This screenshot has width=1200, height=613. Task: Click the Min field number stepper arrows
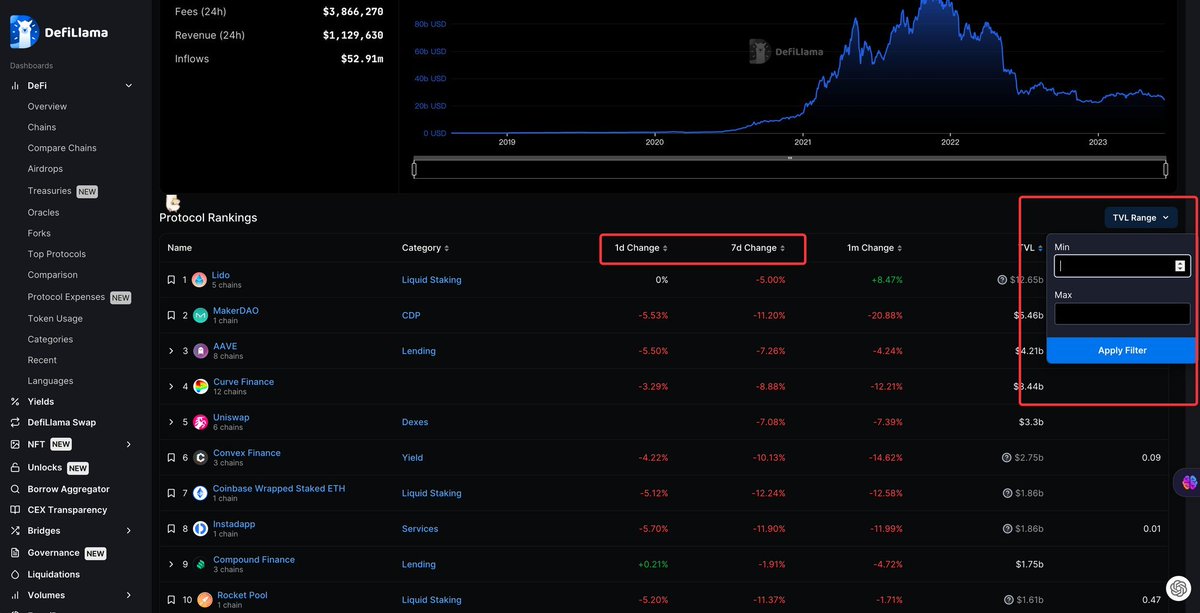click(x=1180, y=266)
